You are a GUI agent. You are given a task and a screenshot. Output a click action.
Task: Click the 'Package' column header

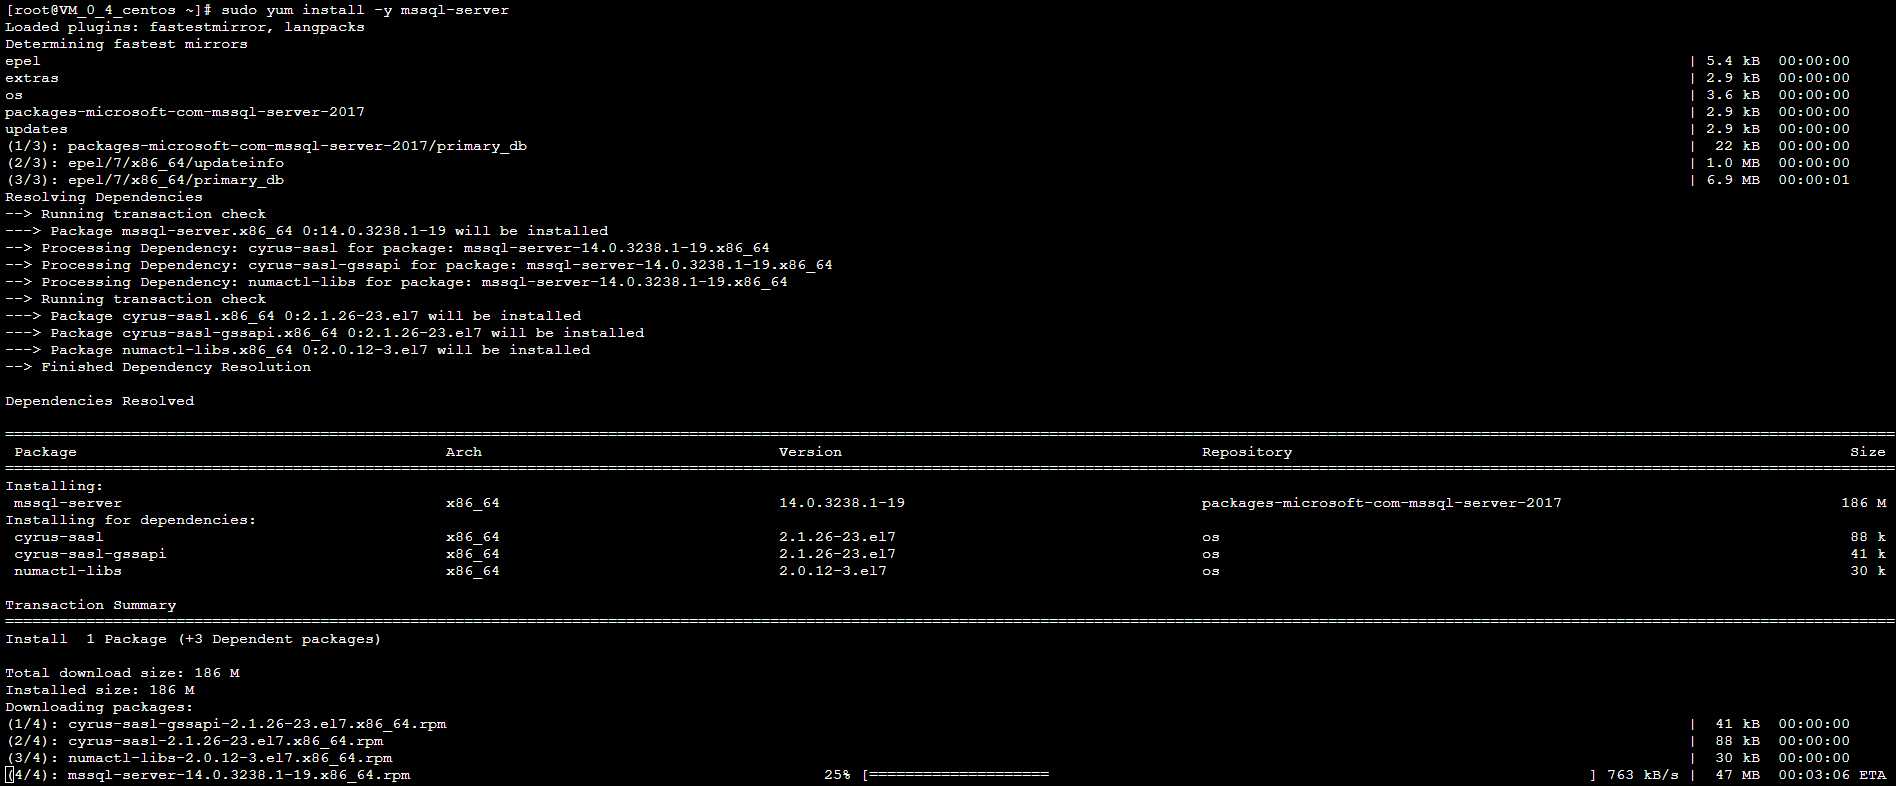(x=45, y=452)
